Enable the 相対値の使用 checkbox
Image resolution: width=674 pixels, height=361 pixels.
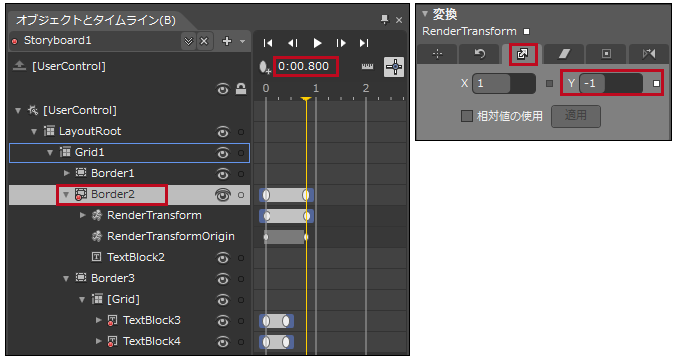[x=466, y=116]
